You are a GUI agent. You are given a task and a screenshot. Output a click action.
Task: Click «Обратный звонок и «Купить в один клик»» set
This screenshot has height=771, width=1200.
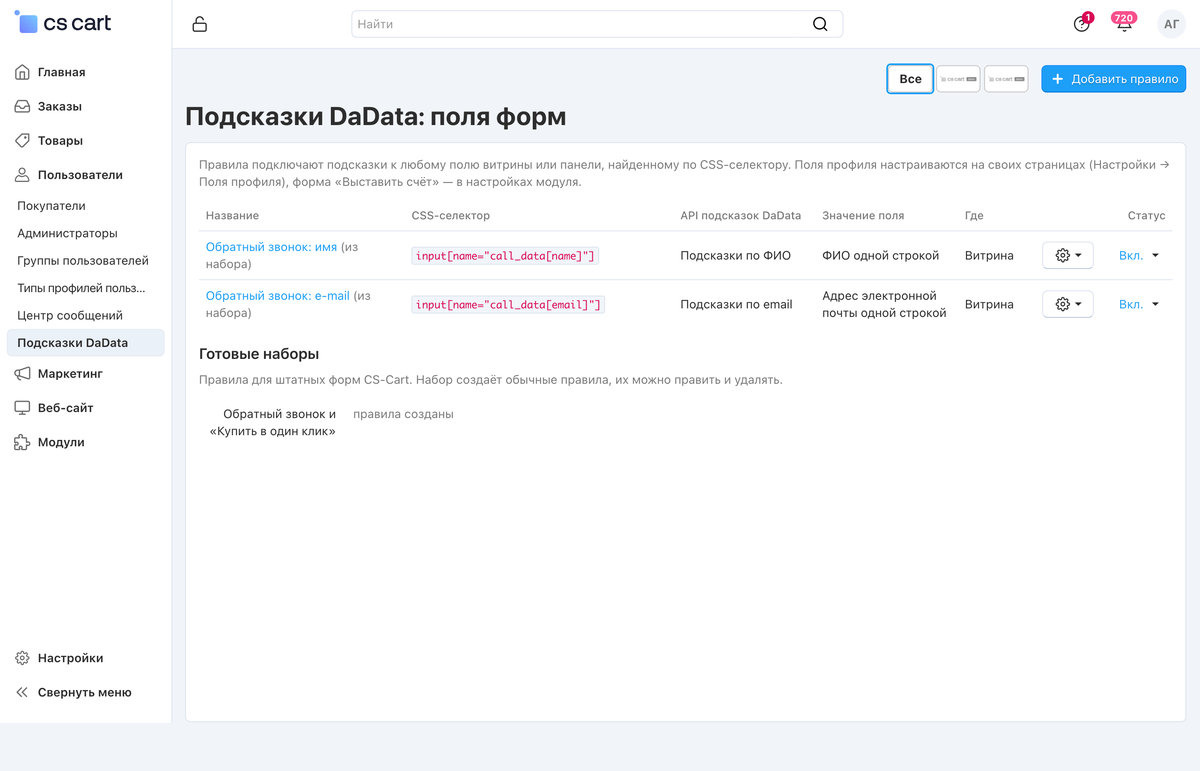272,423
